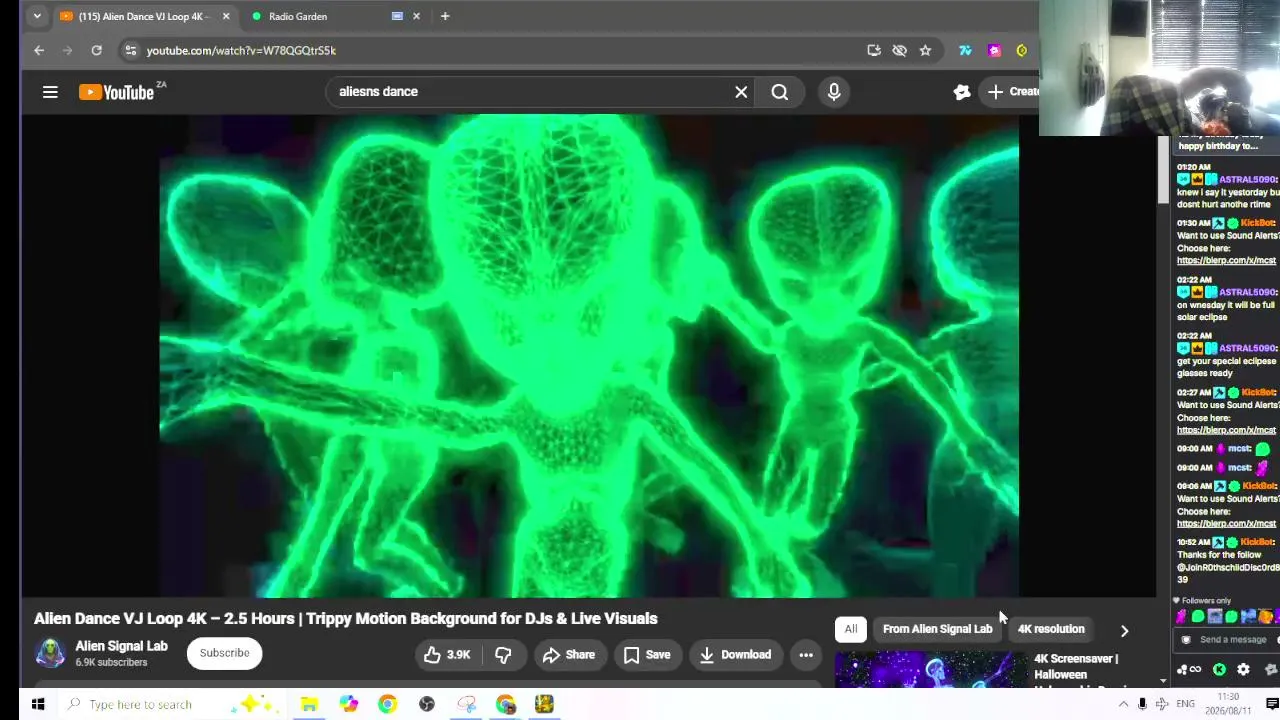Viewport: 1280px width, 720px height.
Task: Share the Alien Dance video
Action: tap(568, 655)
